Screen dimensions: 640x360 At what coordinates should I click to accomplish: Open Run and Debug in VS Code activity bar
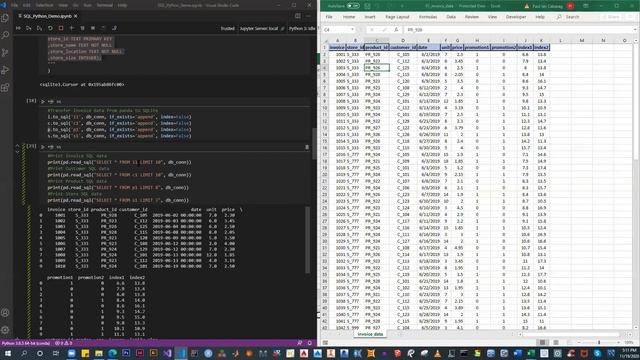(5, 70)
